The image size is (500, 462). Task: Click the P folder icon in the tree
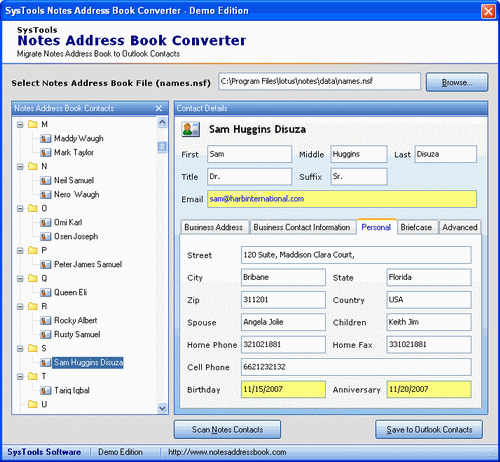[x=33, y=250]
